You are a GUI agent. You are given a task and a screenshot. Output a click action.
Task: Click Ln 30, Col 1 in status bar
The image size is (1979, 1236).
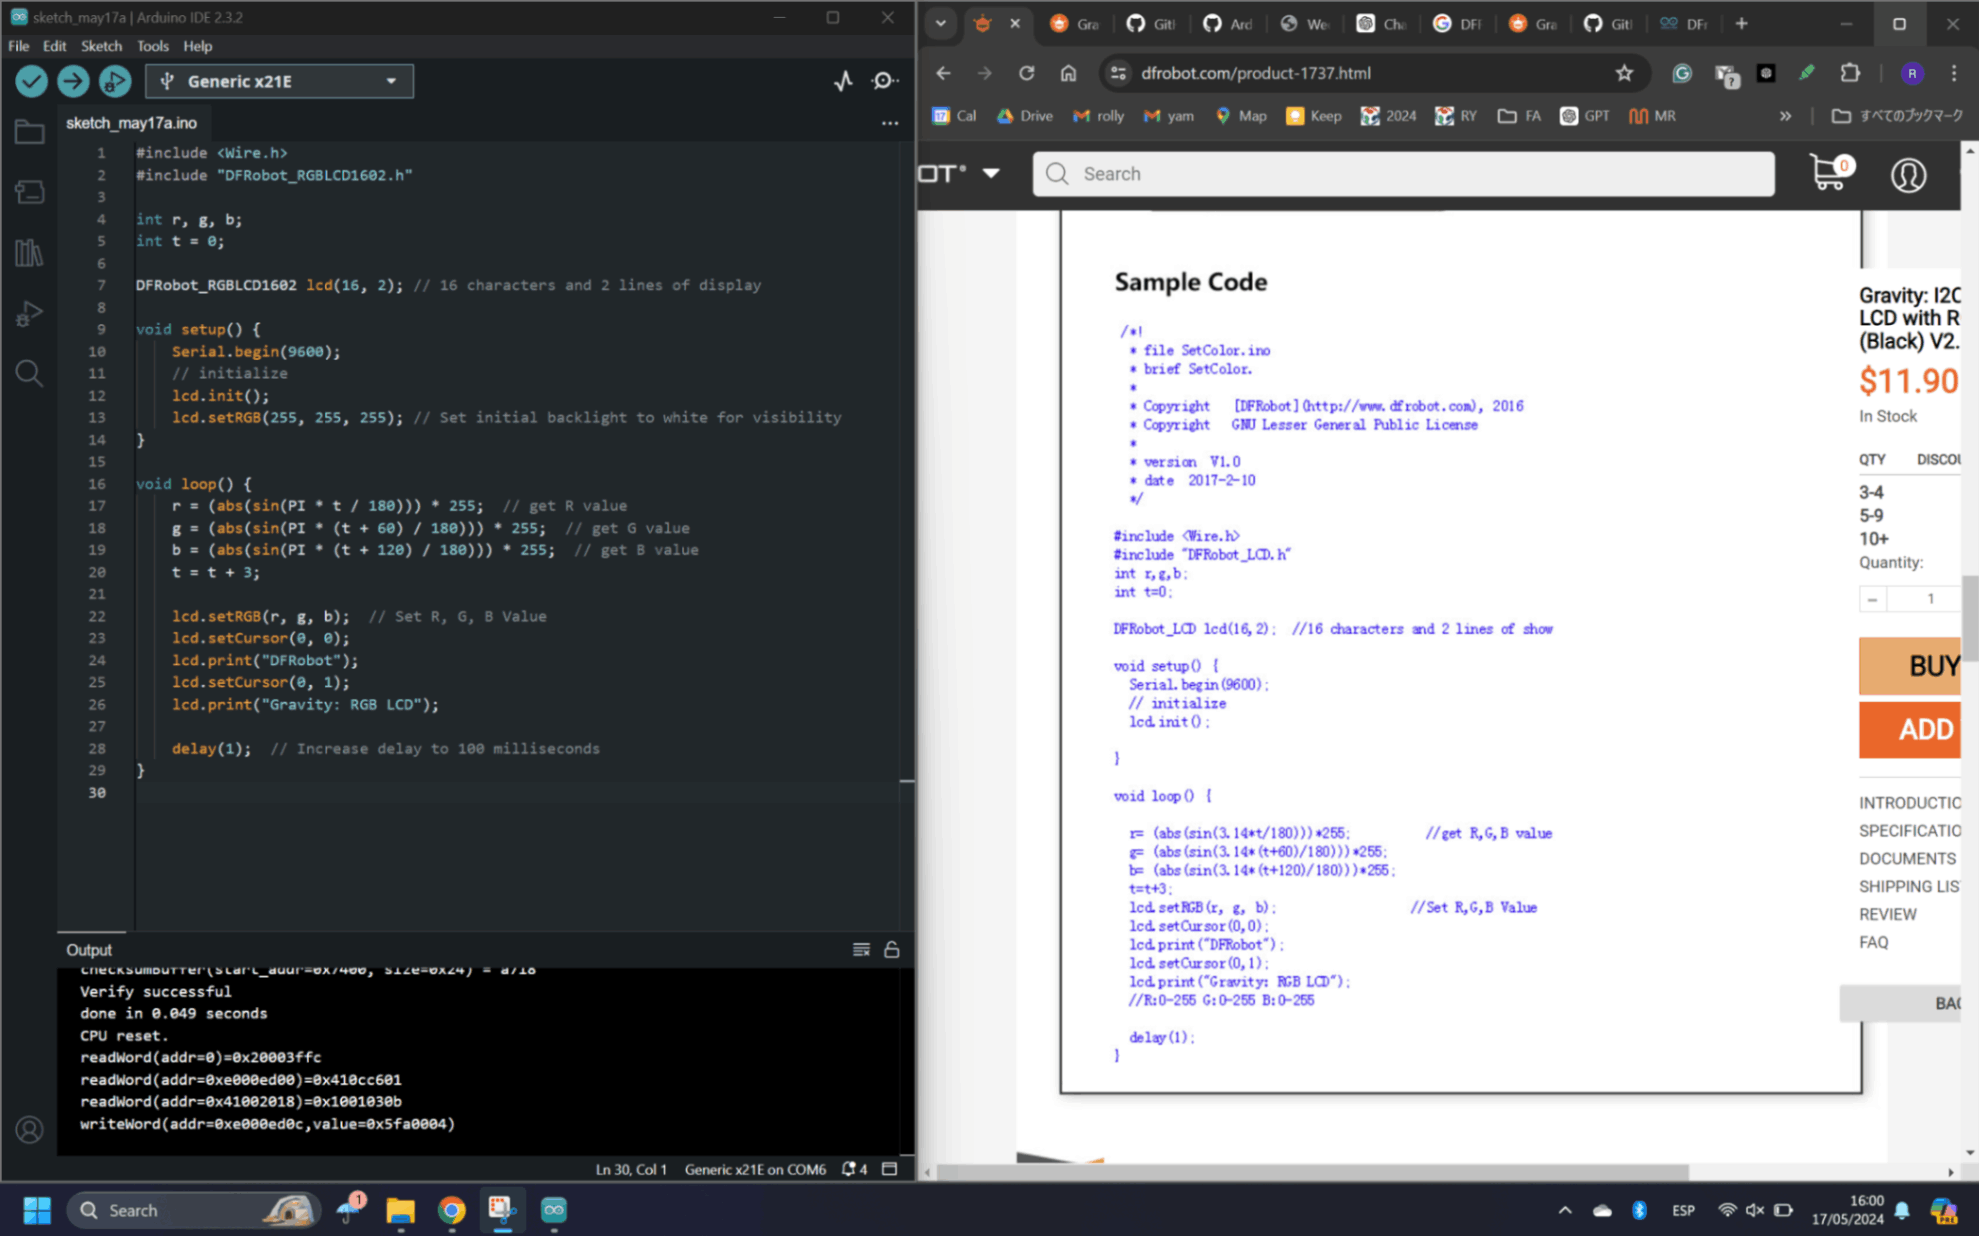[630, 1169]
